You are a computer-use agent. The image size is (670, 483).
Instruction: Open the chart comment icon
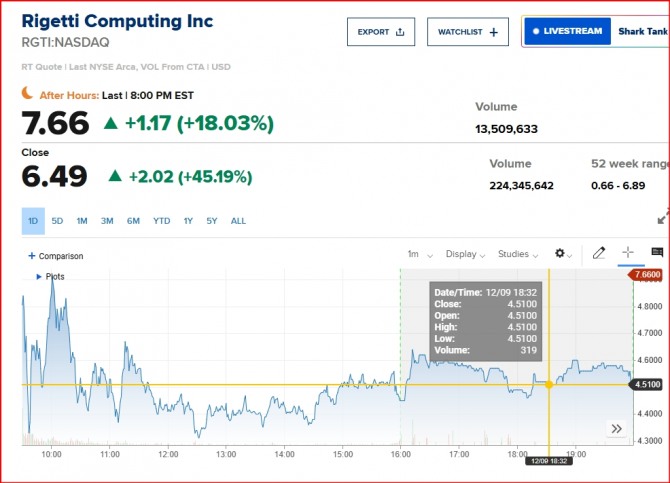click(657, 254)
